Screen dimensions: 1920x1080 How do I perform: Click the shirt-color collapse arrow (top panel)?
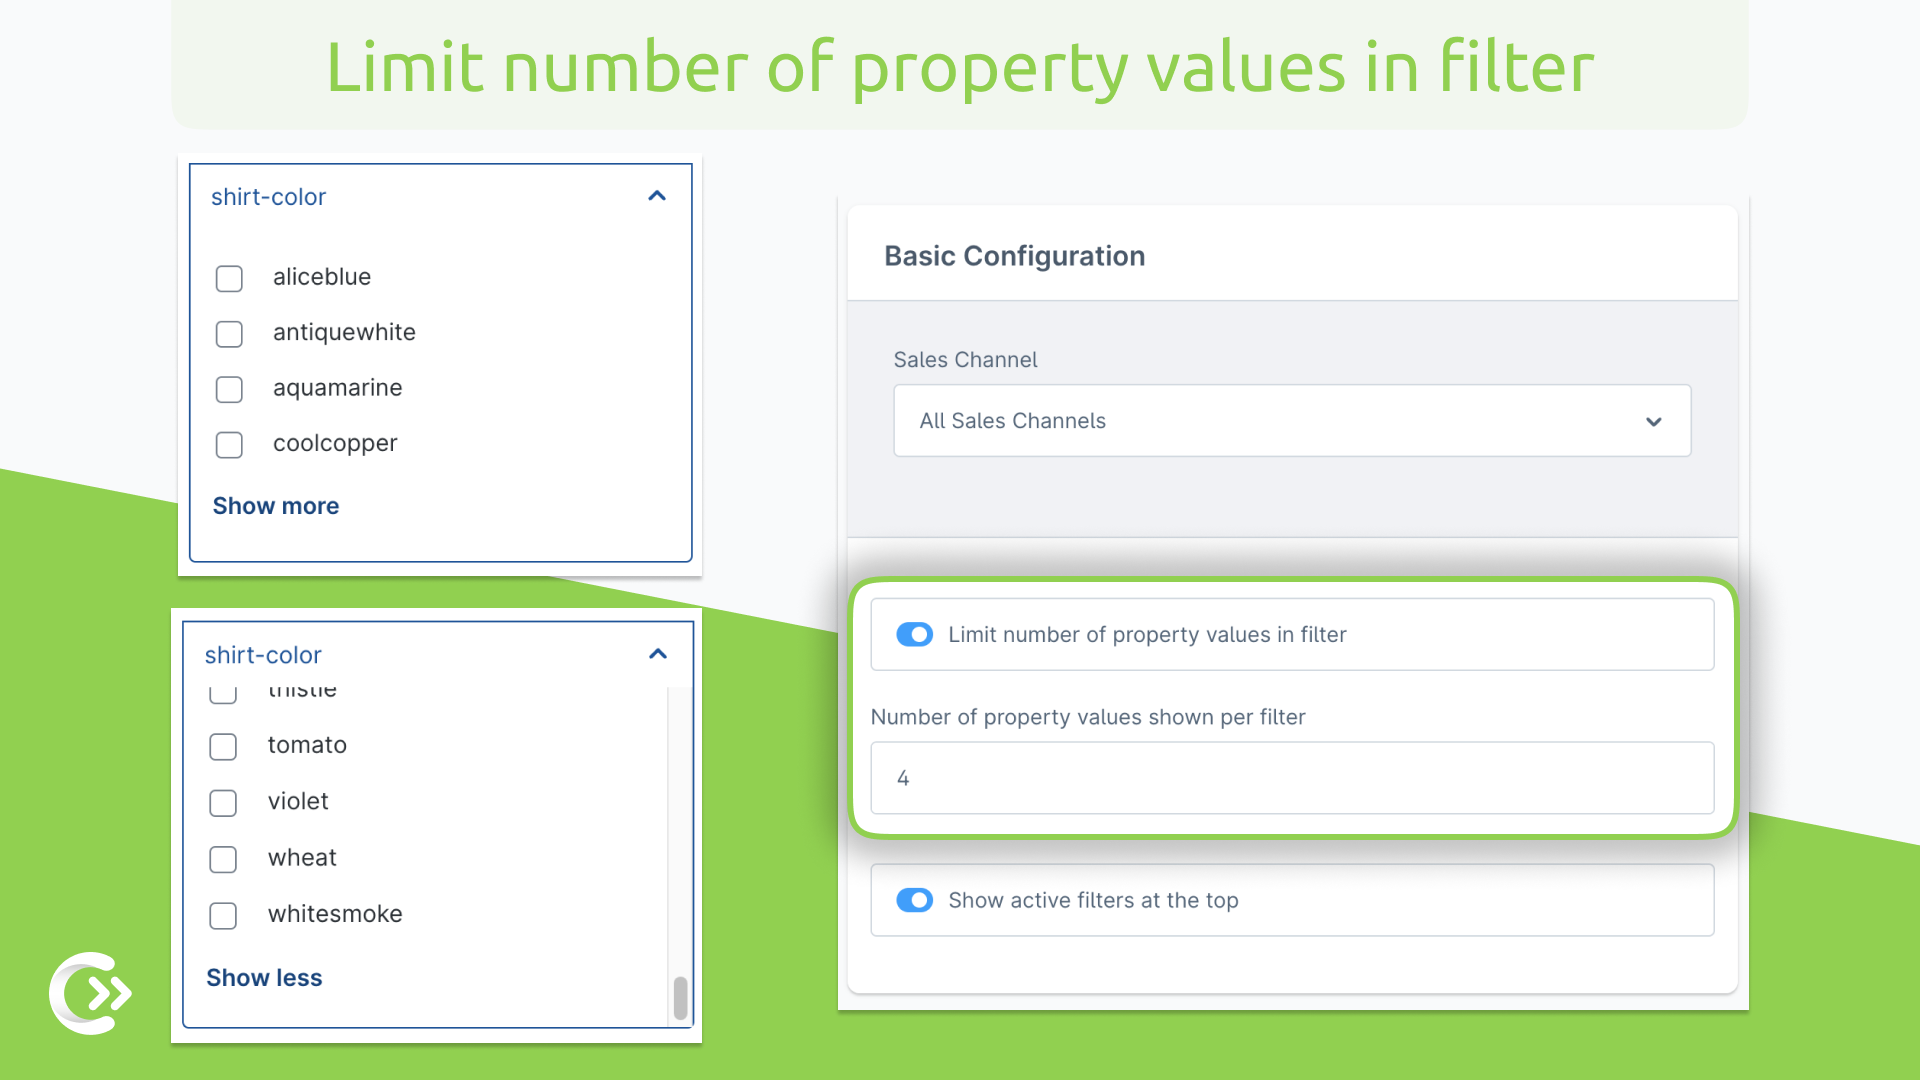point(658,196)
